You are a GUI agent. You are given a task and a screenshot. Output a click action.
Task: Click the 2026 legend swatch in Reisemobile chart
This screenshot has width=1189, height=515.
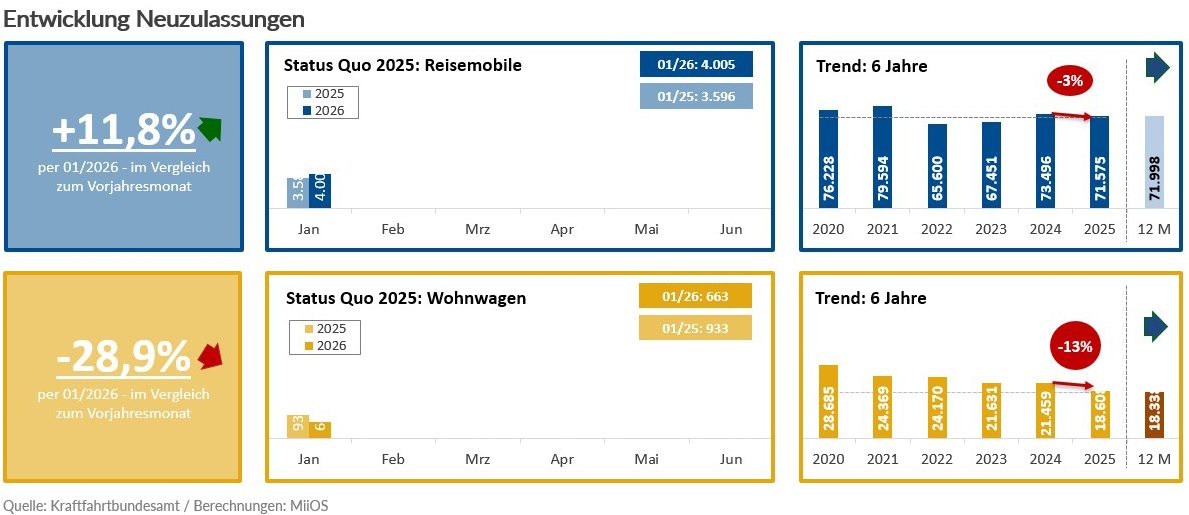click(306, 111)
